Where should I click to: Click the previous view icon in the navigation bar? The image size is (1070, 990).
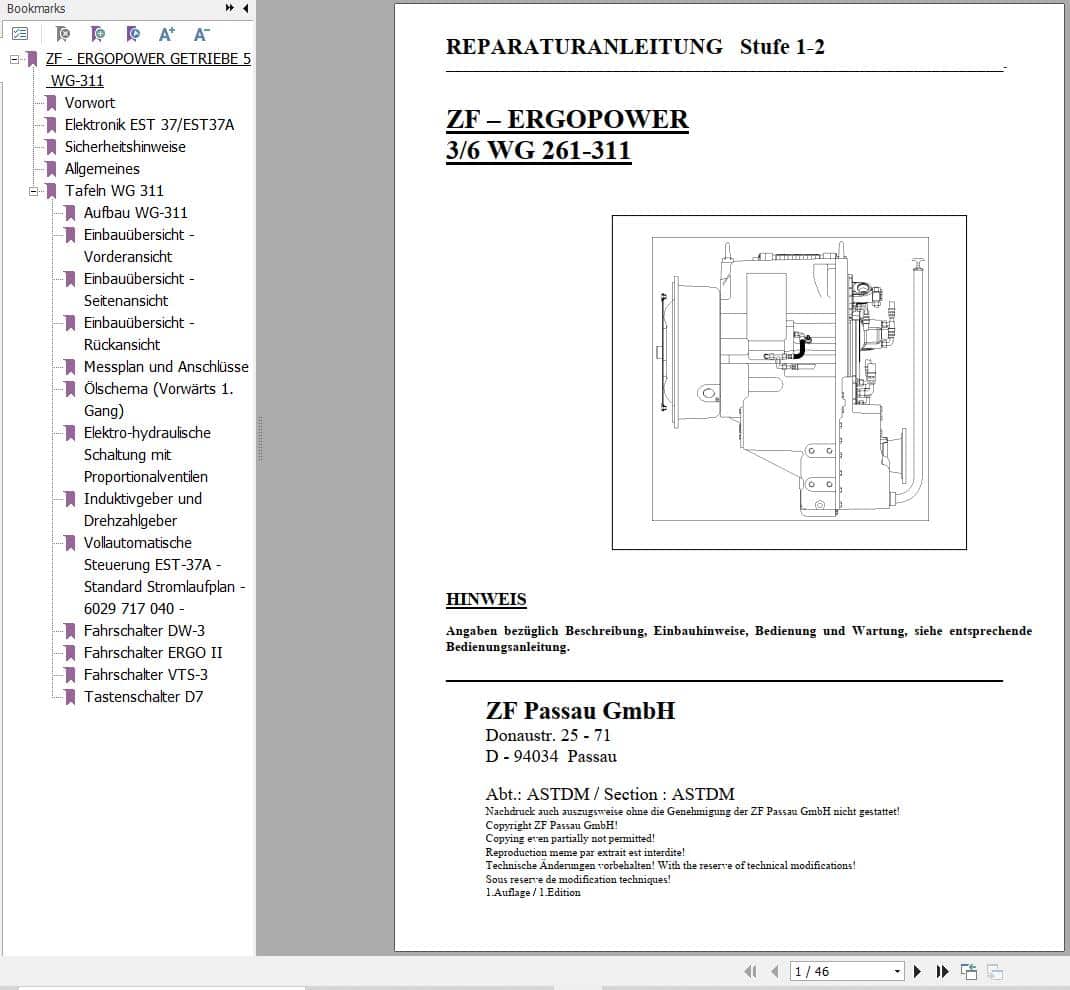pos(969,971)
